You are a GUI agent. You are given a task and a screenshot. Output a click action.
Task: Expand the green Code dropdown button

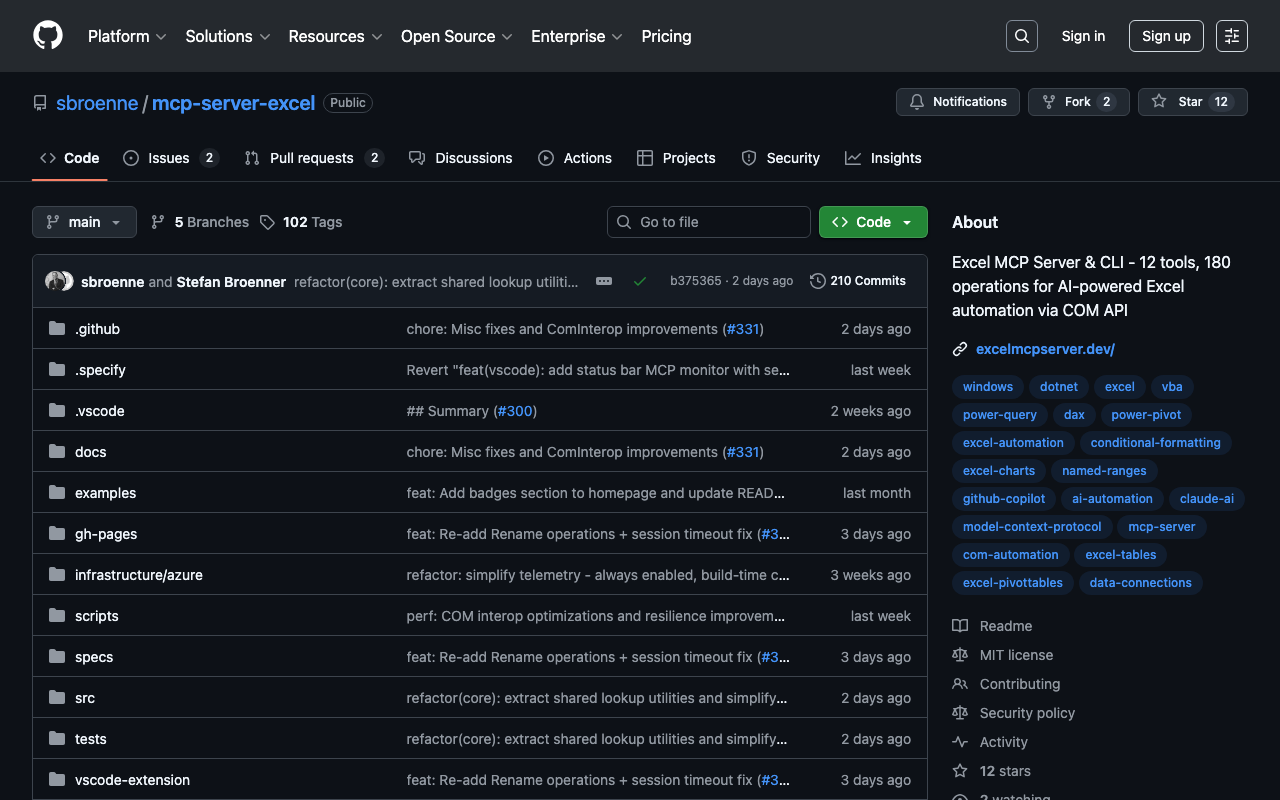tap(872, 222)
